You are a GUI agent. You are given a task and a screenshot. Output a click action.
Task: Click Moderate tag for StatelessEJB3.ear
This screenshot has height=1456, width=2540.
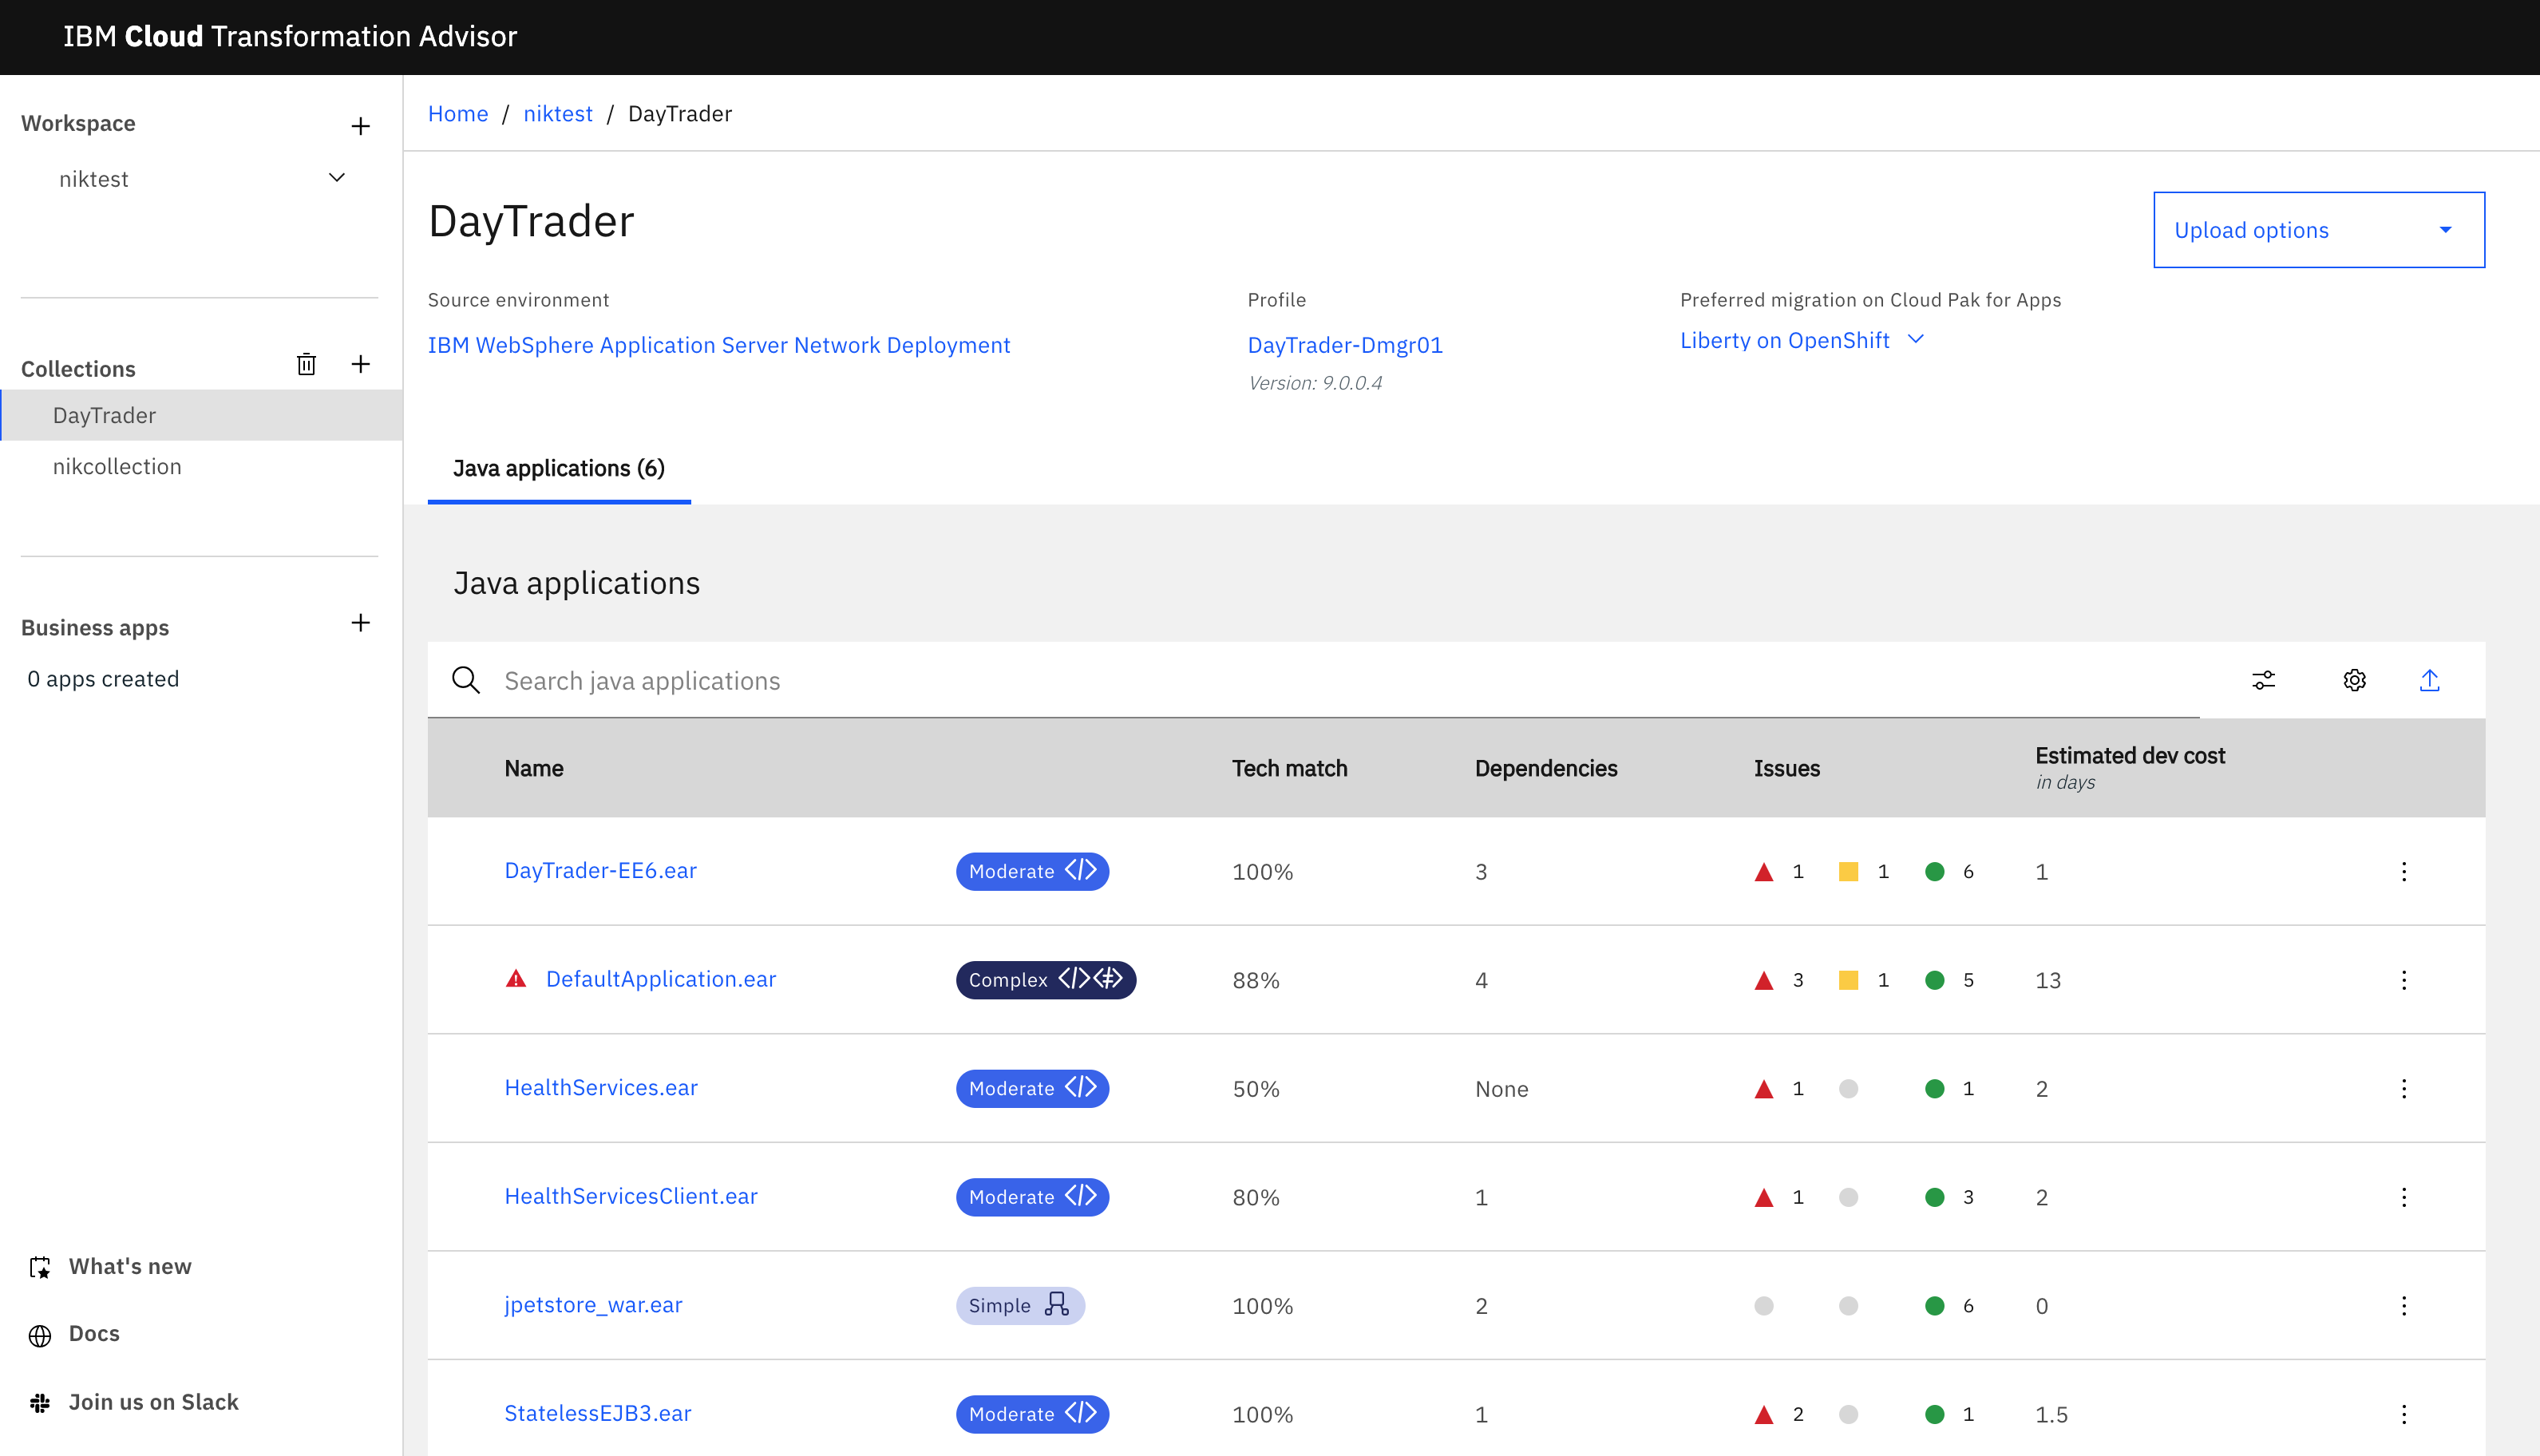1032,1414
